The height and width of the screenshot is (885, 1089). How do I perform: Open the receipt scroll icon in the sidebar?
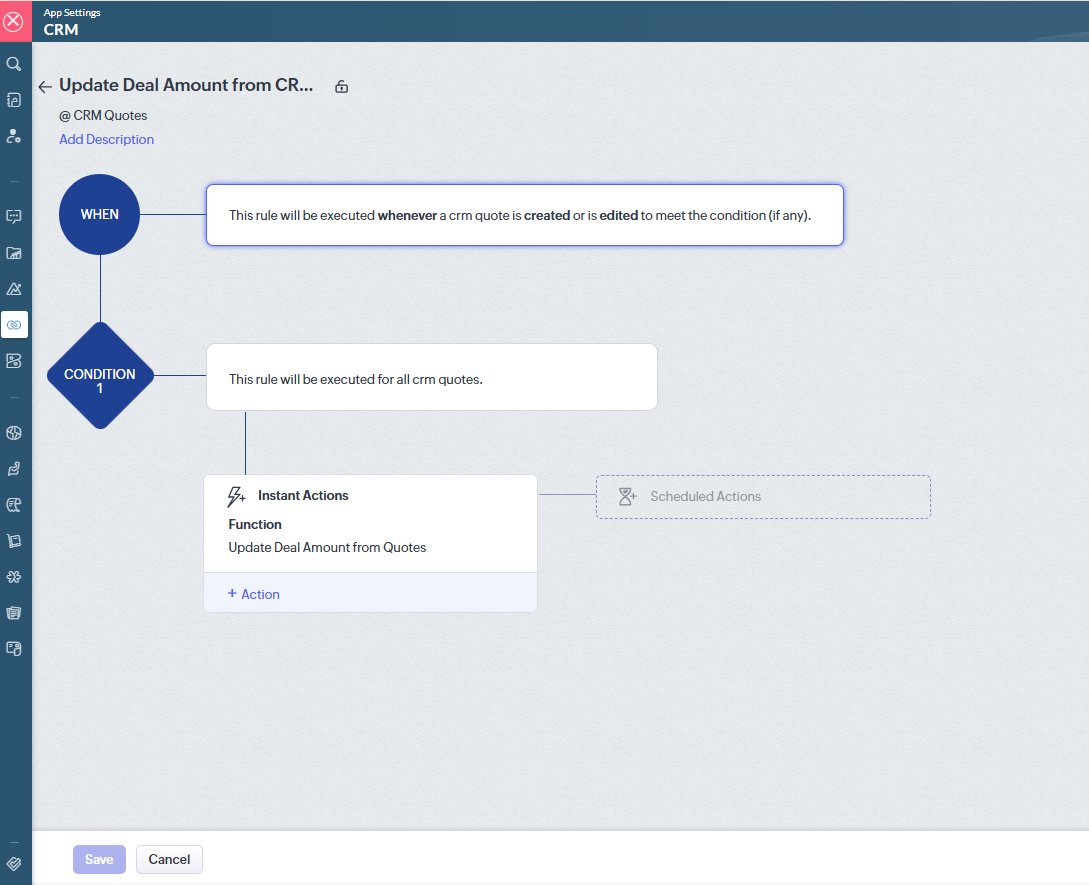point(14,505)
